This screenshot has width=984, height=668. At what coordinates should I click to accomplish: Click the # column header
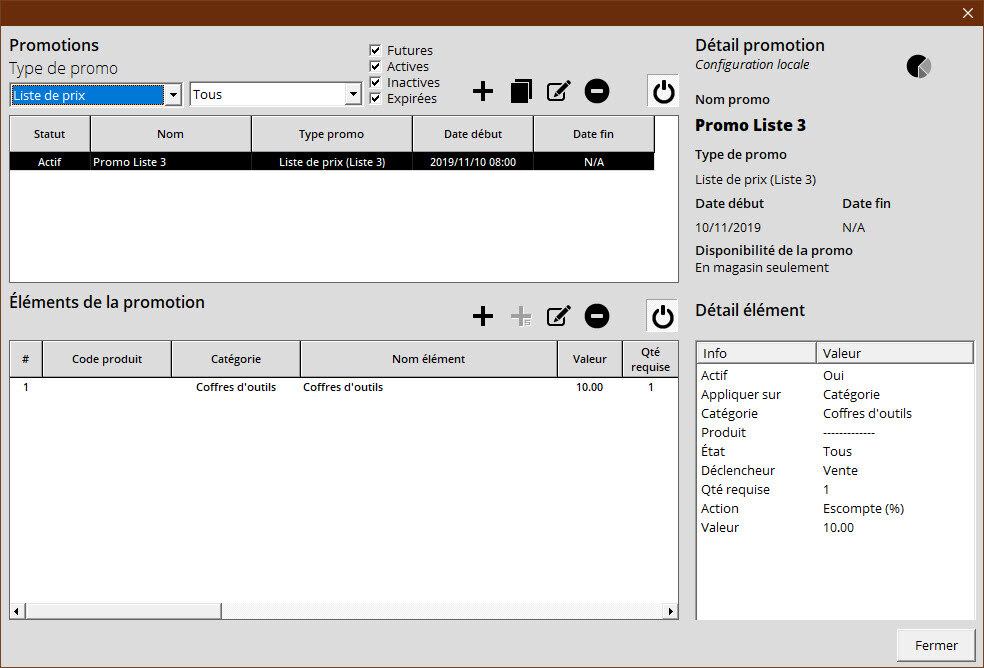point(26,359)
